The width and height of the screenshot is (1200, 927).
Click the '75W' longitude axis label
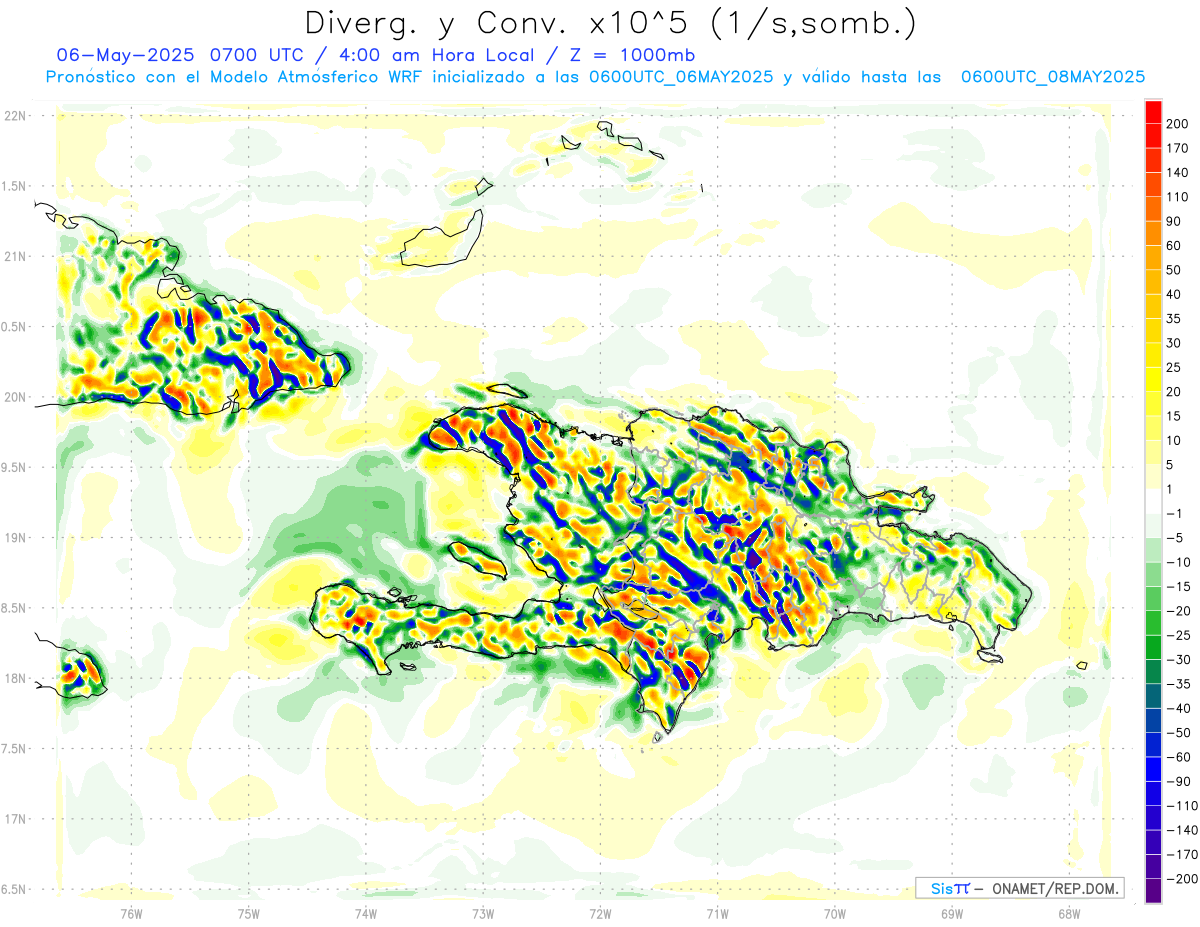(248, 913)
